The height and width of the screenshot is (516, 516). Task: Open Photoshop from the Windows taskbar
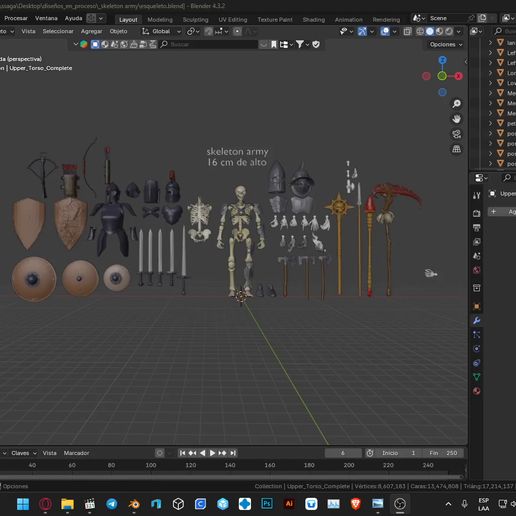tap(267, 504)
